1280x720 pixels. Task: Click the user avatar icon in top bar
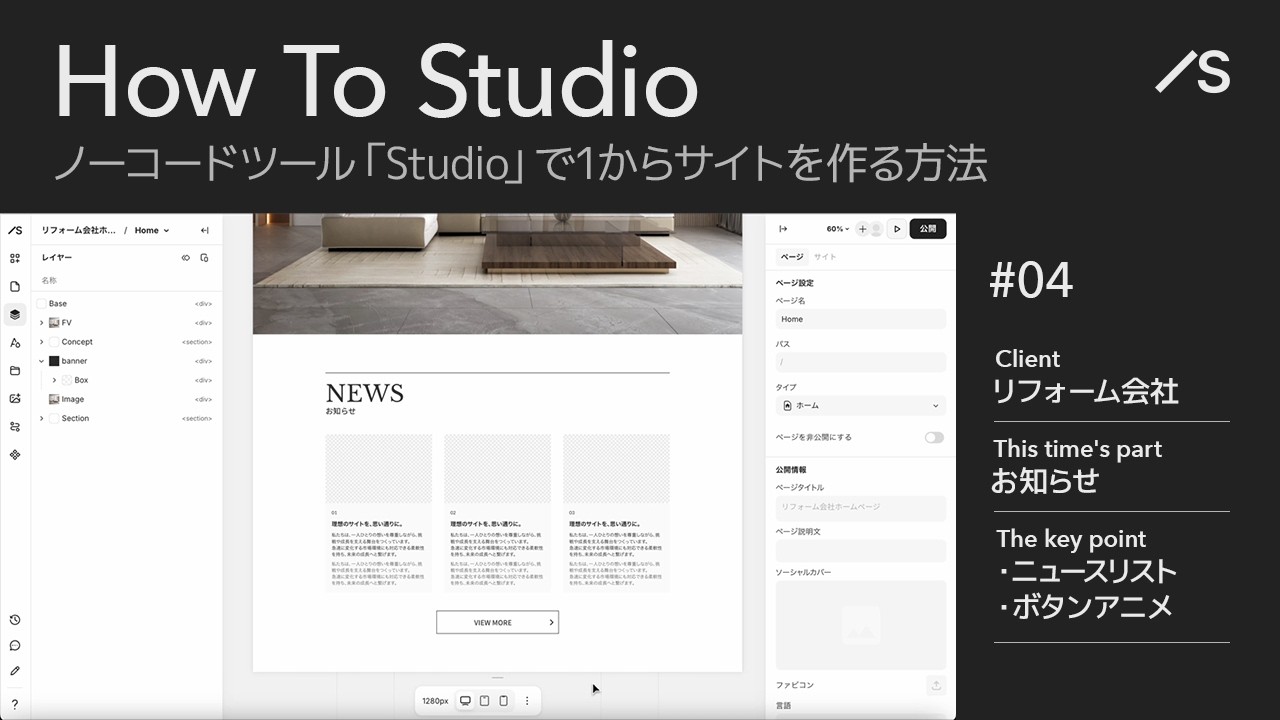[876, 229]
